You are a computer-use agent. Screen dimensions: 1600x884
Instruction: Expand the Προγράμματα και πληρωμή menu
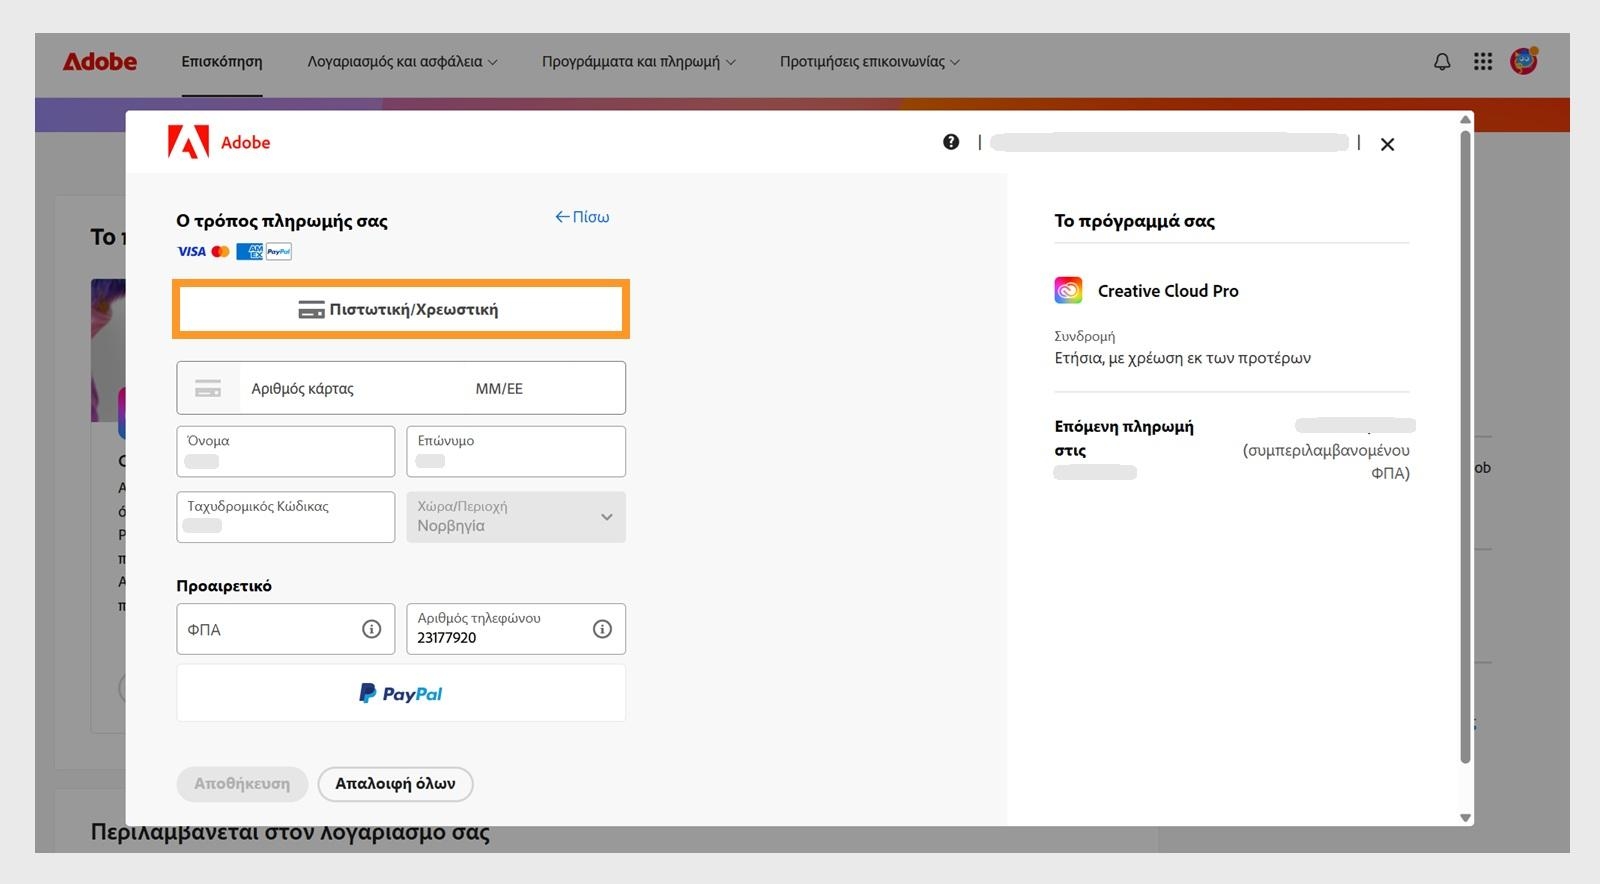638,62
